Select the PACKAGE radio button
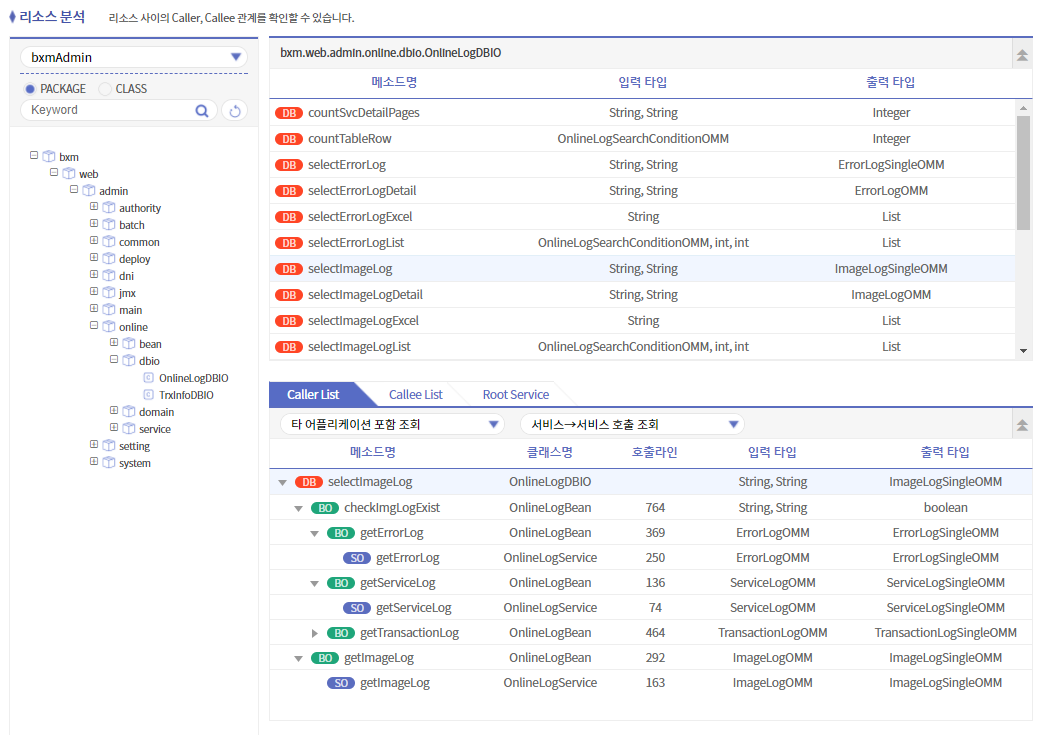 [30, 89]
